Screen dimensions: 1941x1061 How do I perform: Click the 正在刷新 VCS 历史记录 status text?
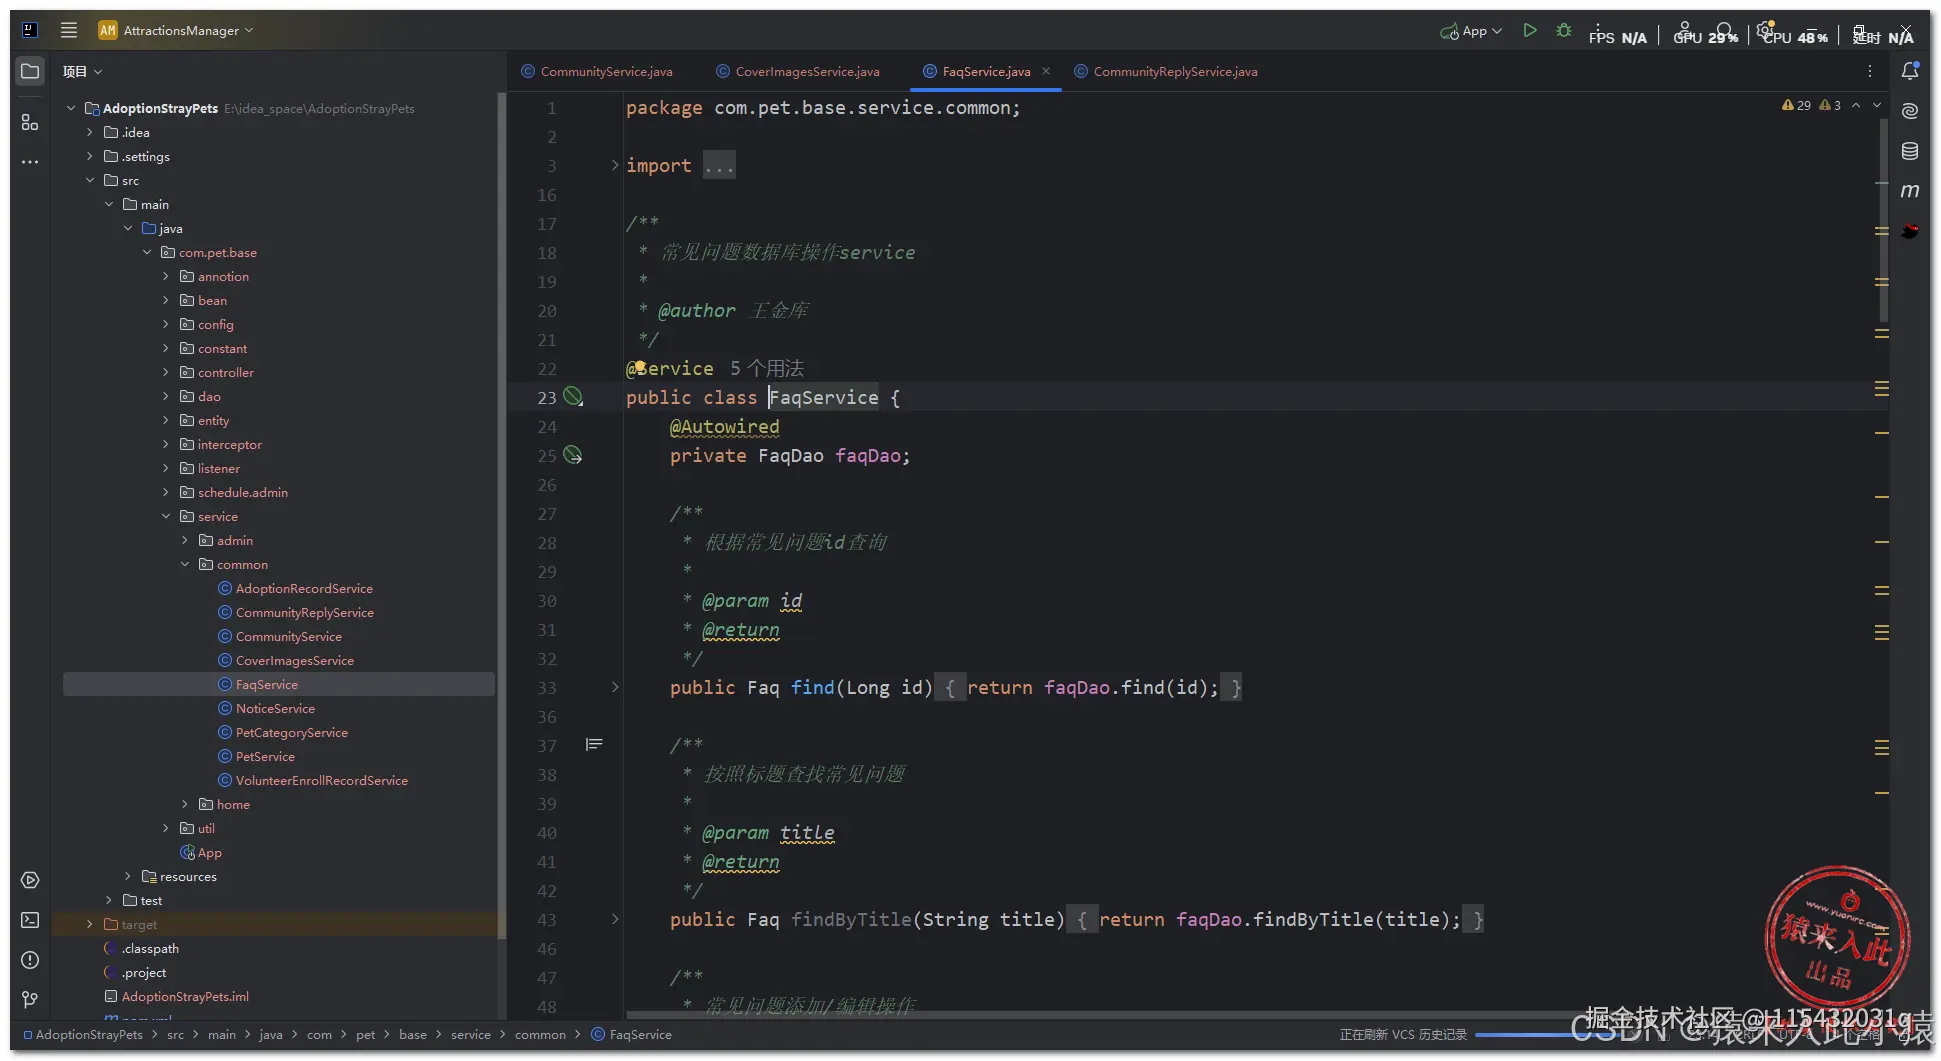coord(1403,1035)
